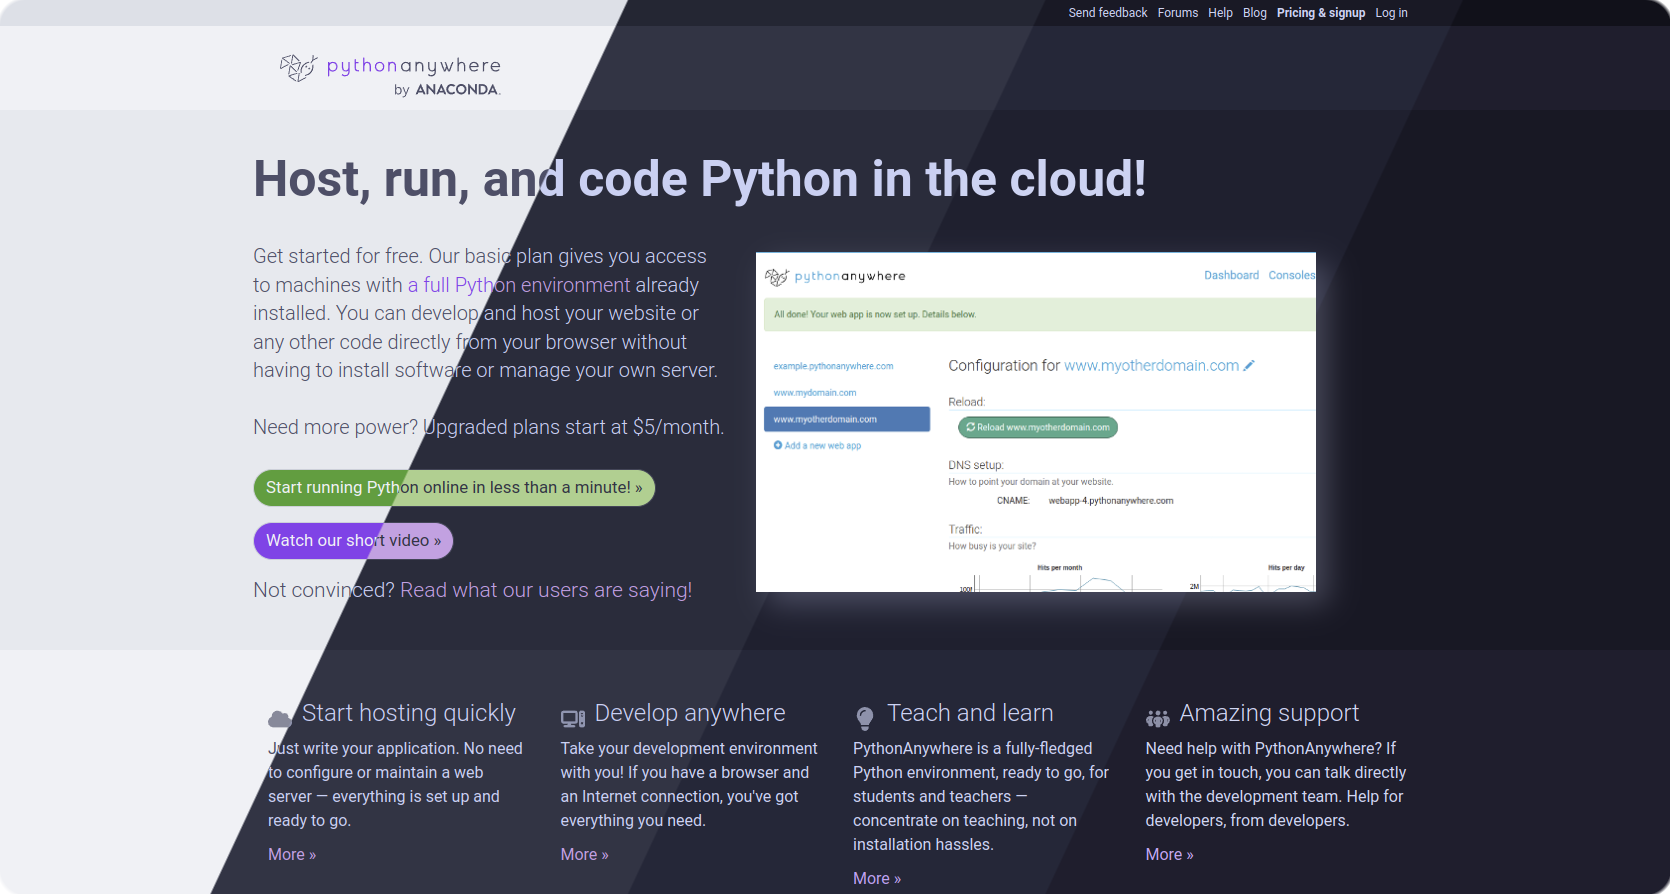The width and height of the screenshot is (1670, 894).
Task: Go to Forums in the top navigation
Action: pyautogui.click(x=1177, y=13)
